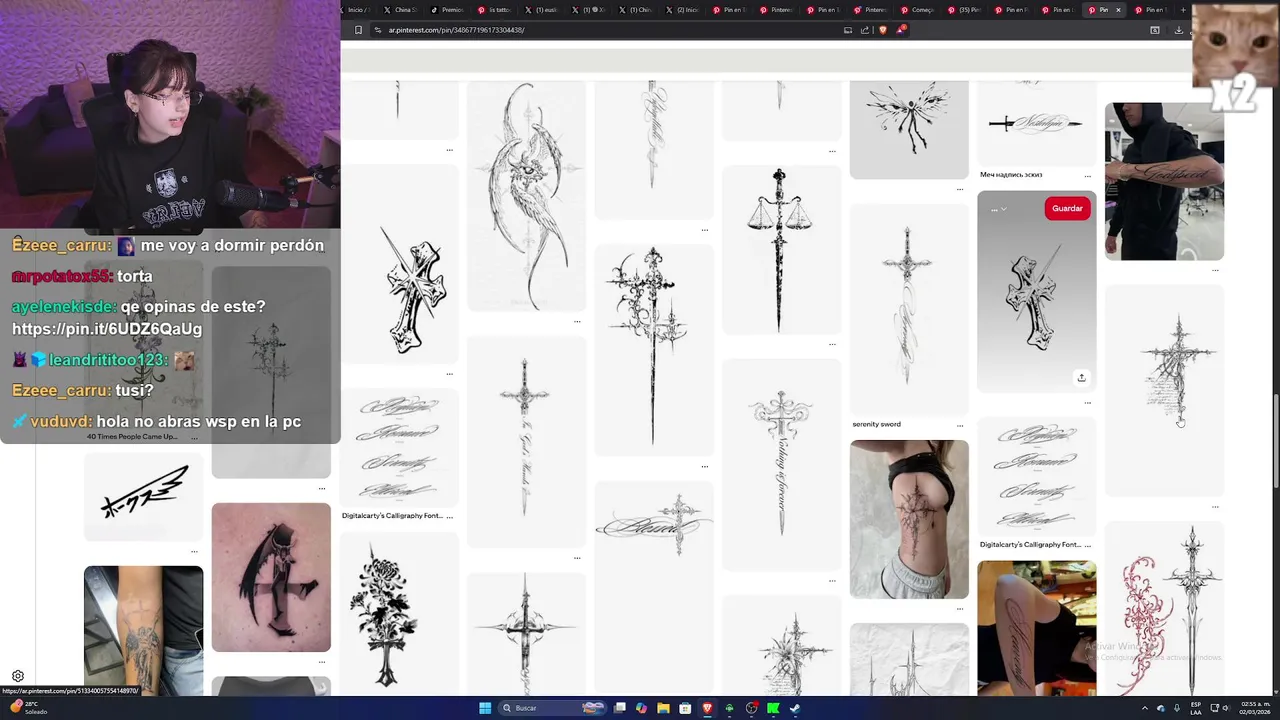Click the bookmark icon left of URL
Image resolution: width=1280 pixels, height=720 pixels.
tap(358, 30)
